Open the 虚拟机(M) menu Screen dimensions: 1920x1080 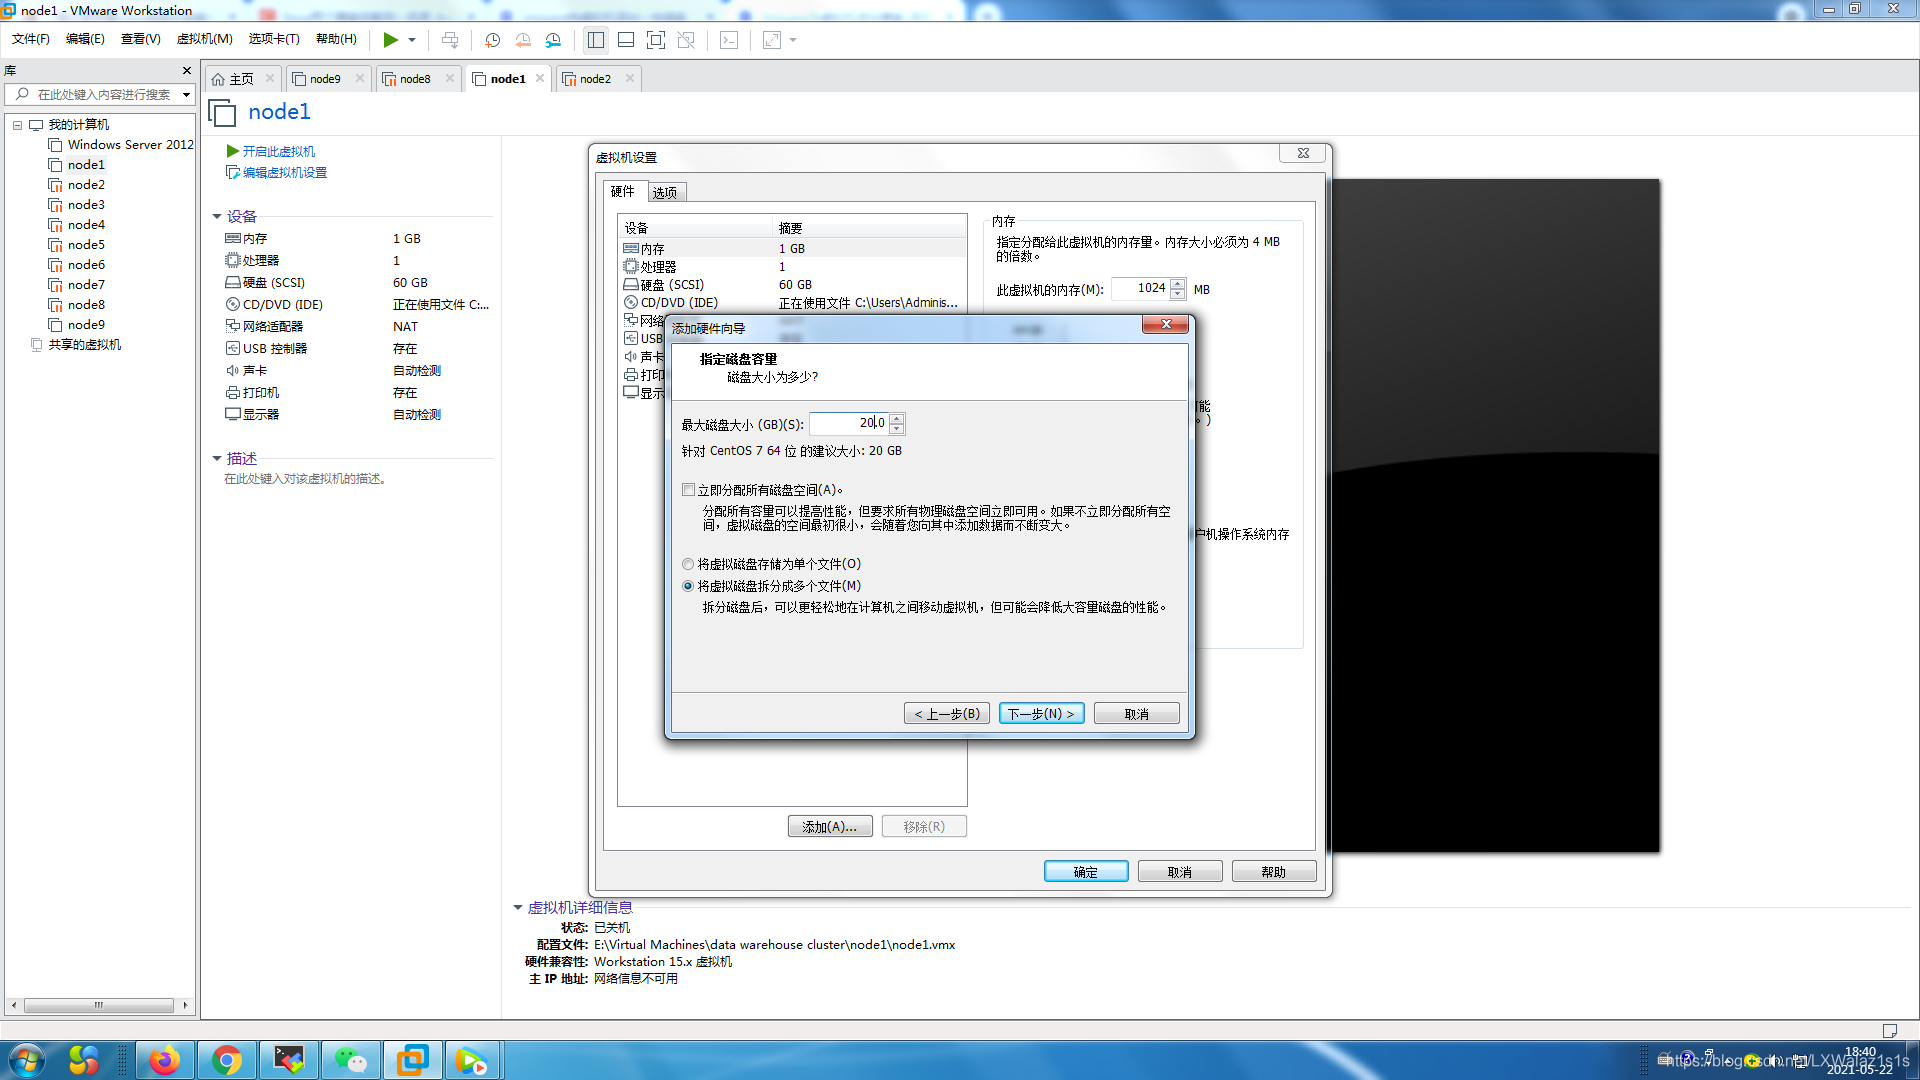point(204,39)
